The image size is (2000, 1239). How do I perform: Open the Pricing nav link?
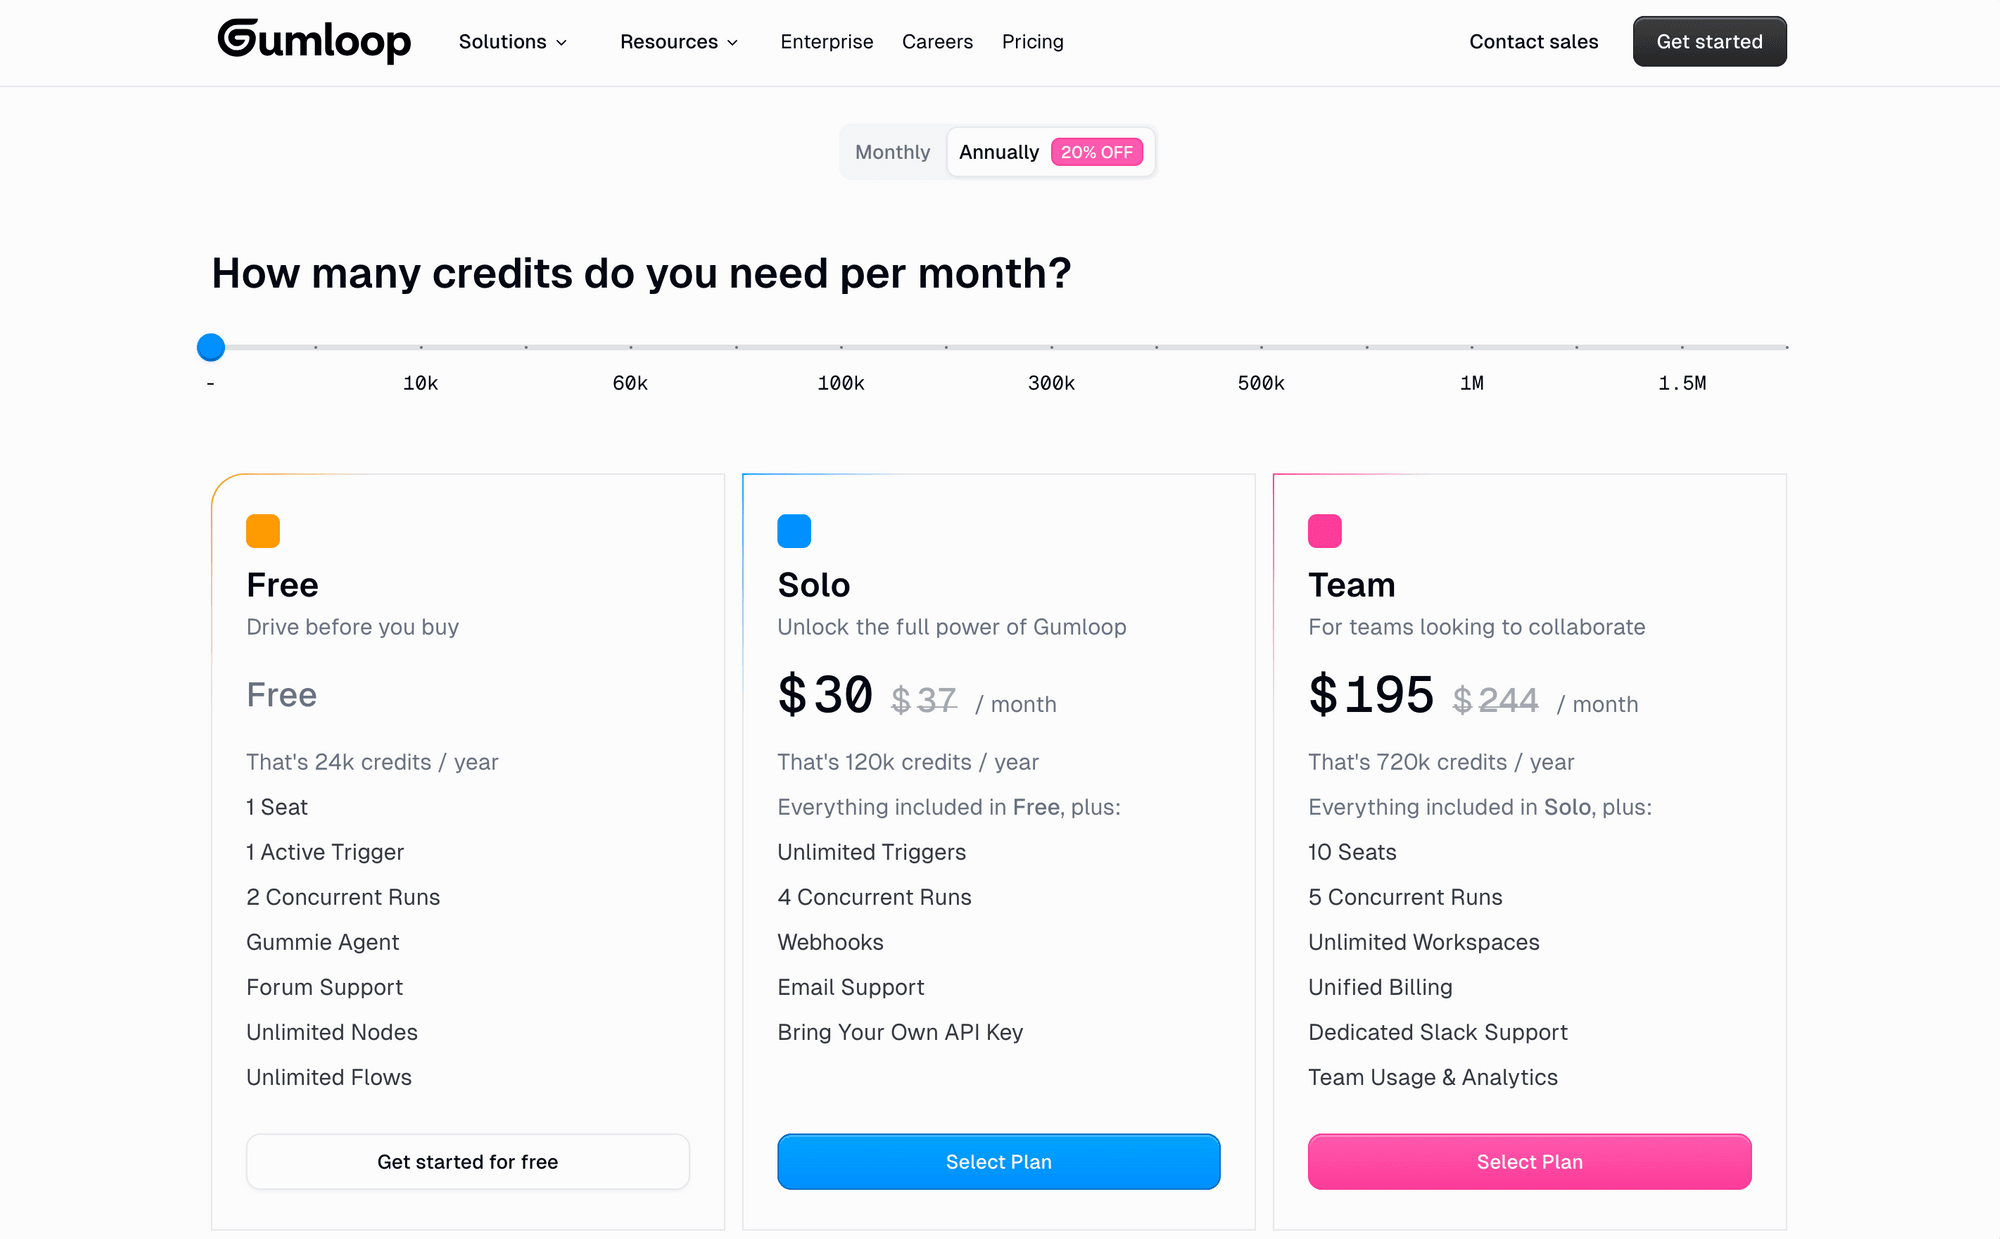coord(1033,42)
